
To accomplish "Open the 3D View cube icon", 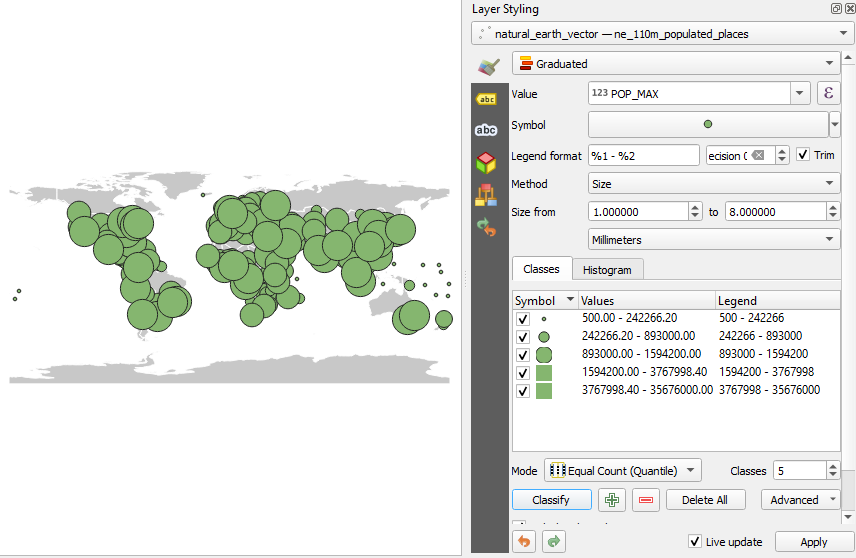I will tap(486, 162).
